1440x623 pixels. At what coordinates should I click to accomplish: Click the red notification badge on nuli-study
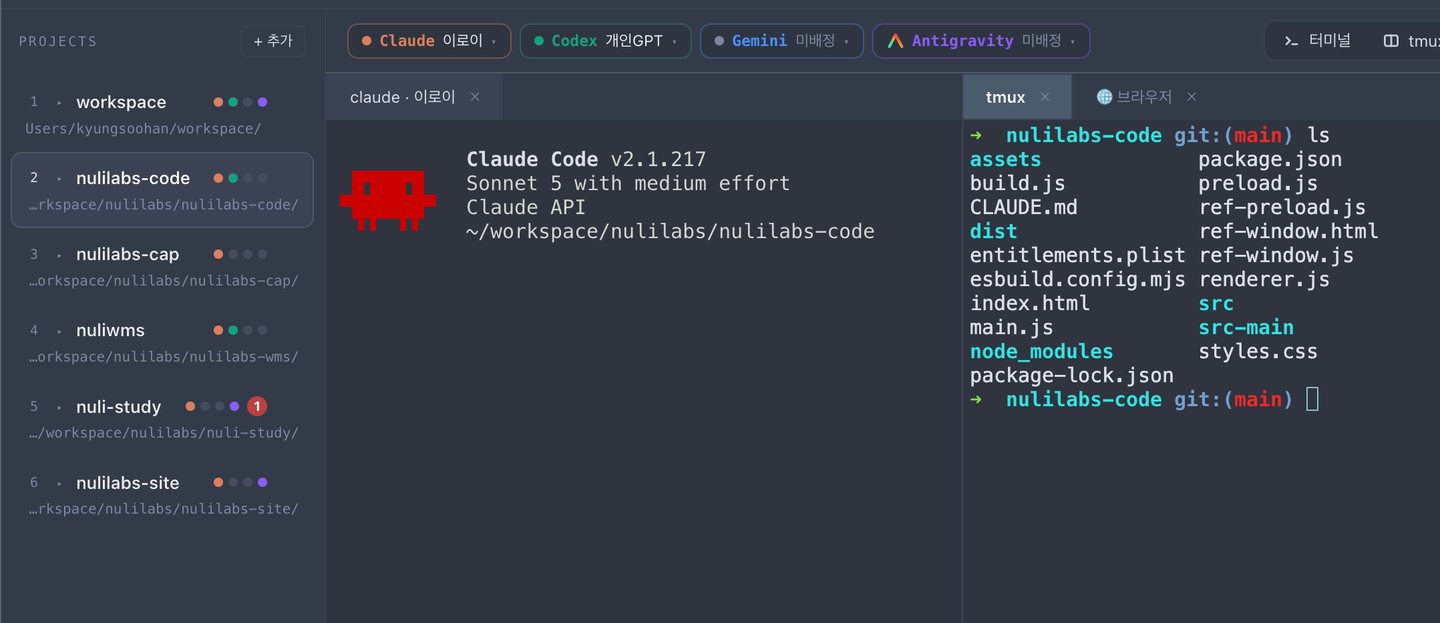coord(257,406)
